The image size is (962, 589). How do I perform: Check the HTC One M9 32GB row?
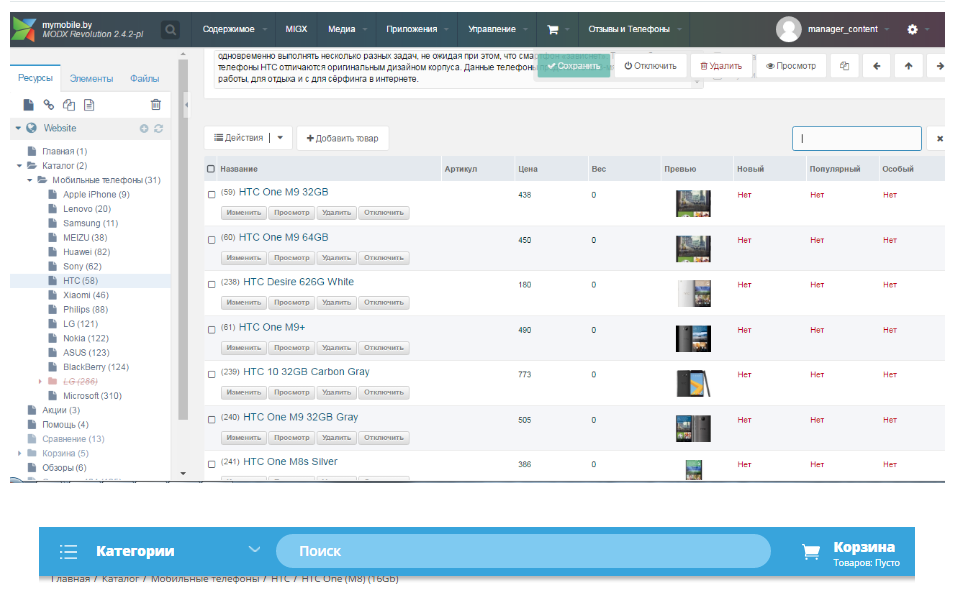(x=212, y=194)
